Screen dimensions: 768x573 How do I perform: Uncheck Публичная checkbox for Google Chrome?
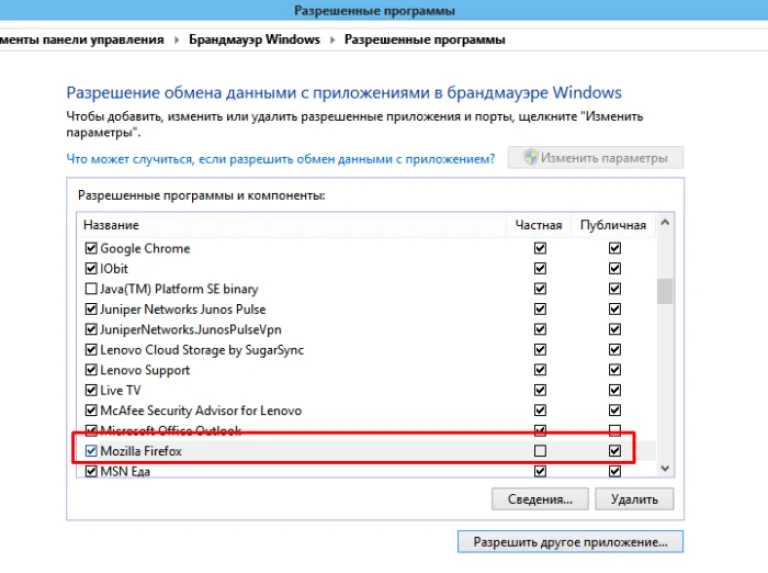click(615, 248)
